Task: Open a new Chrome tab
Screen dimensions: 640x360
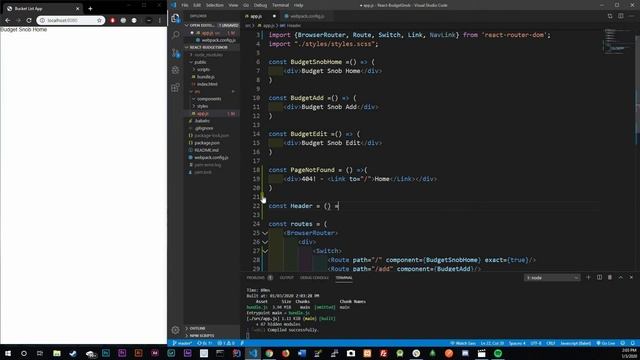Action: pyautogui.click(x=90, y=8)
